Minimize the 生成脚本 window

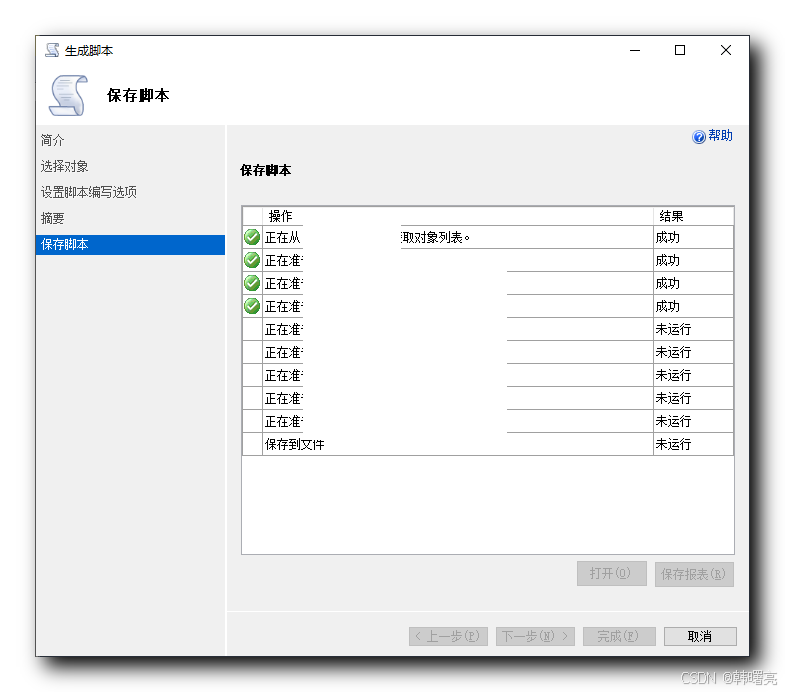click(635, 50)
